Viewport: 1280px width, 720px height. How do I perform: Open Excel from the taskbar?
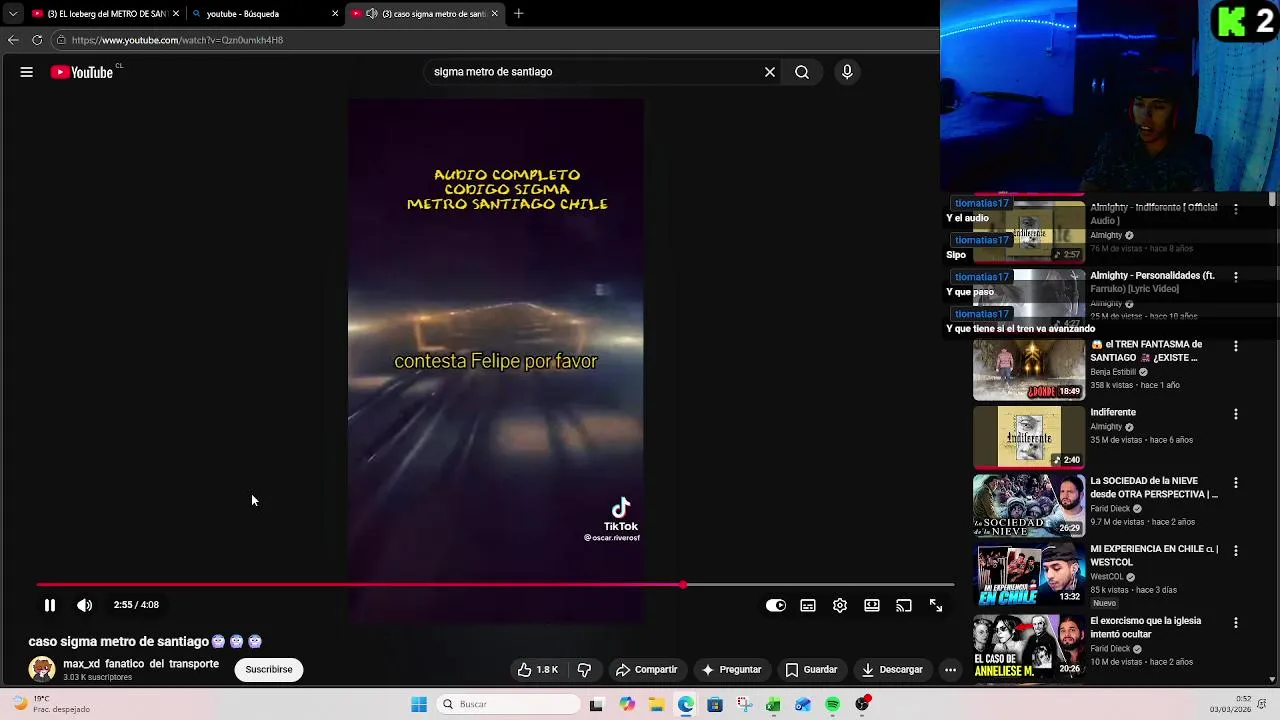click(773, 705)
